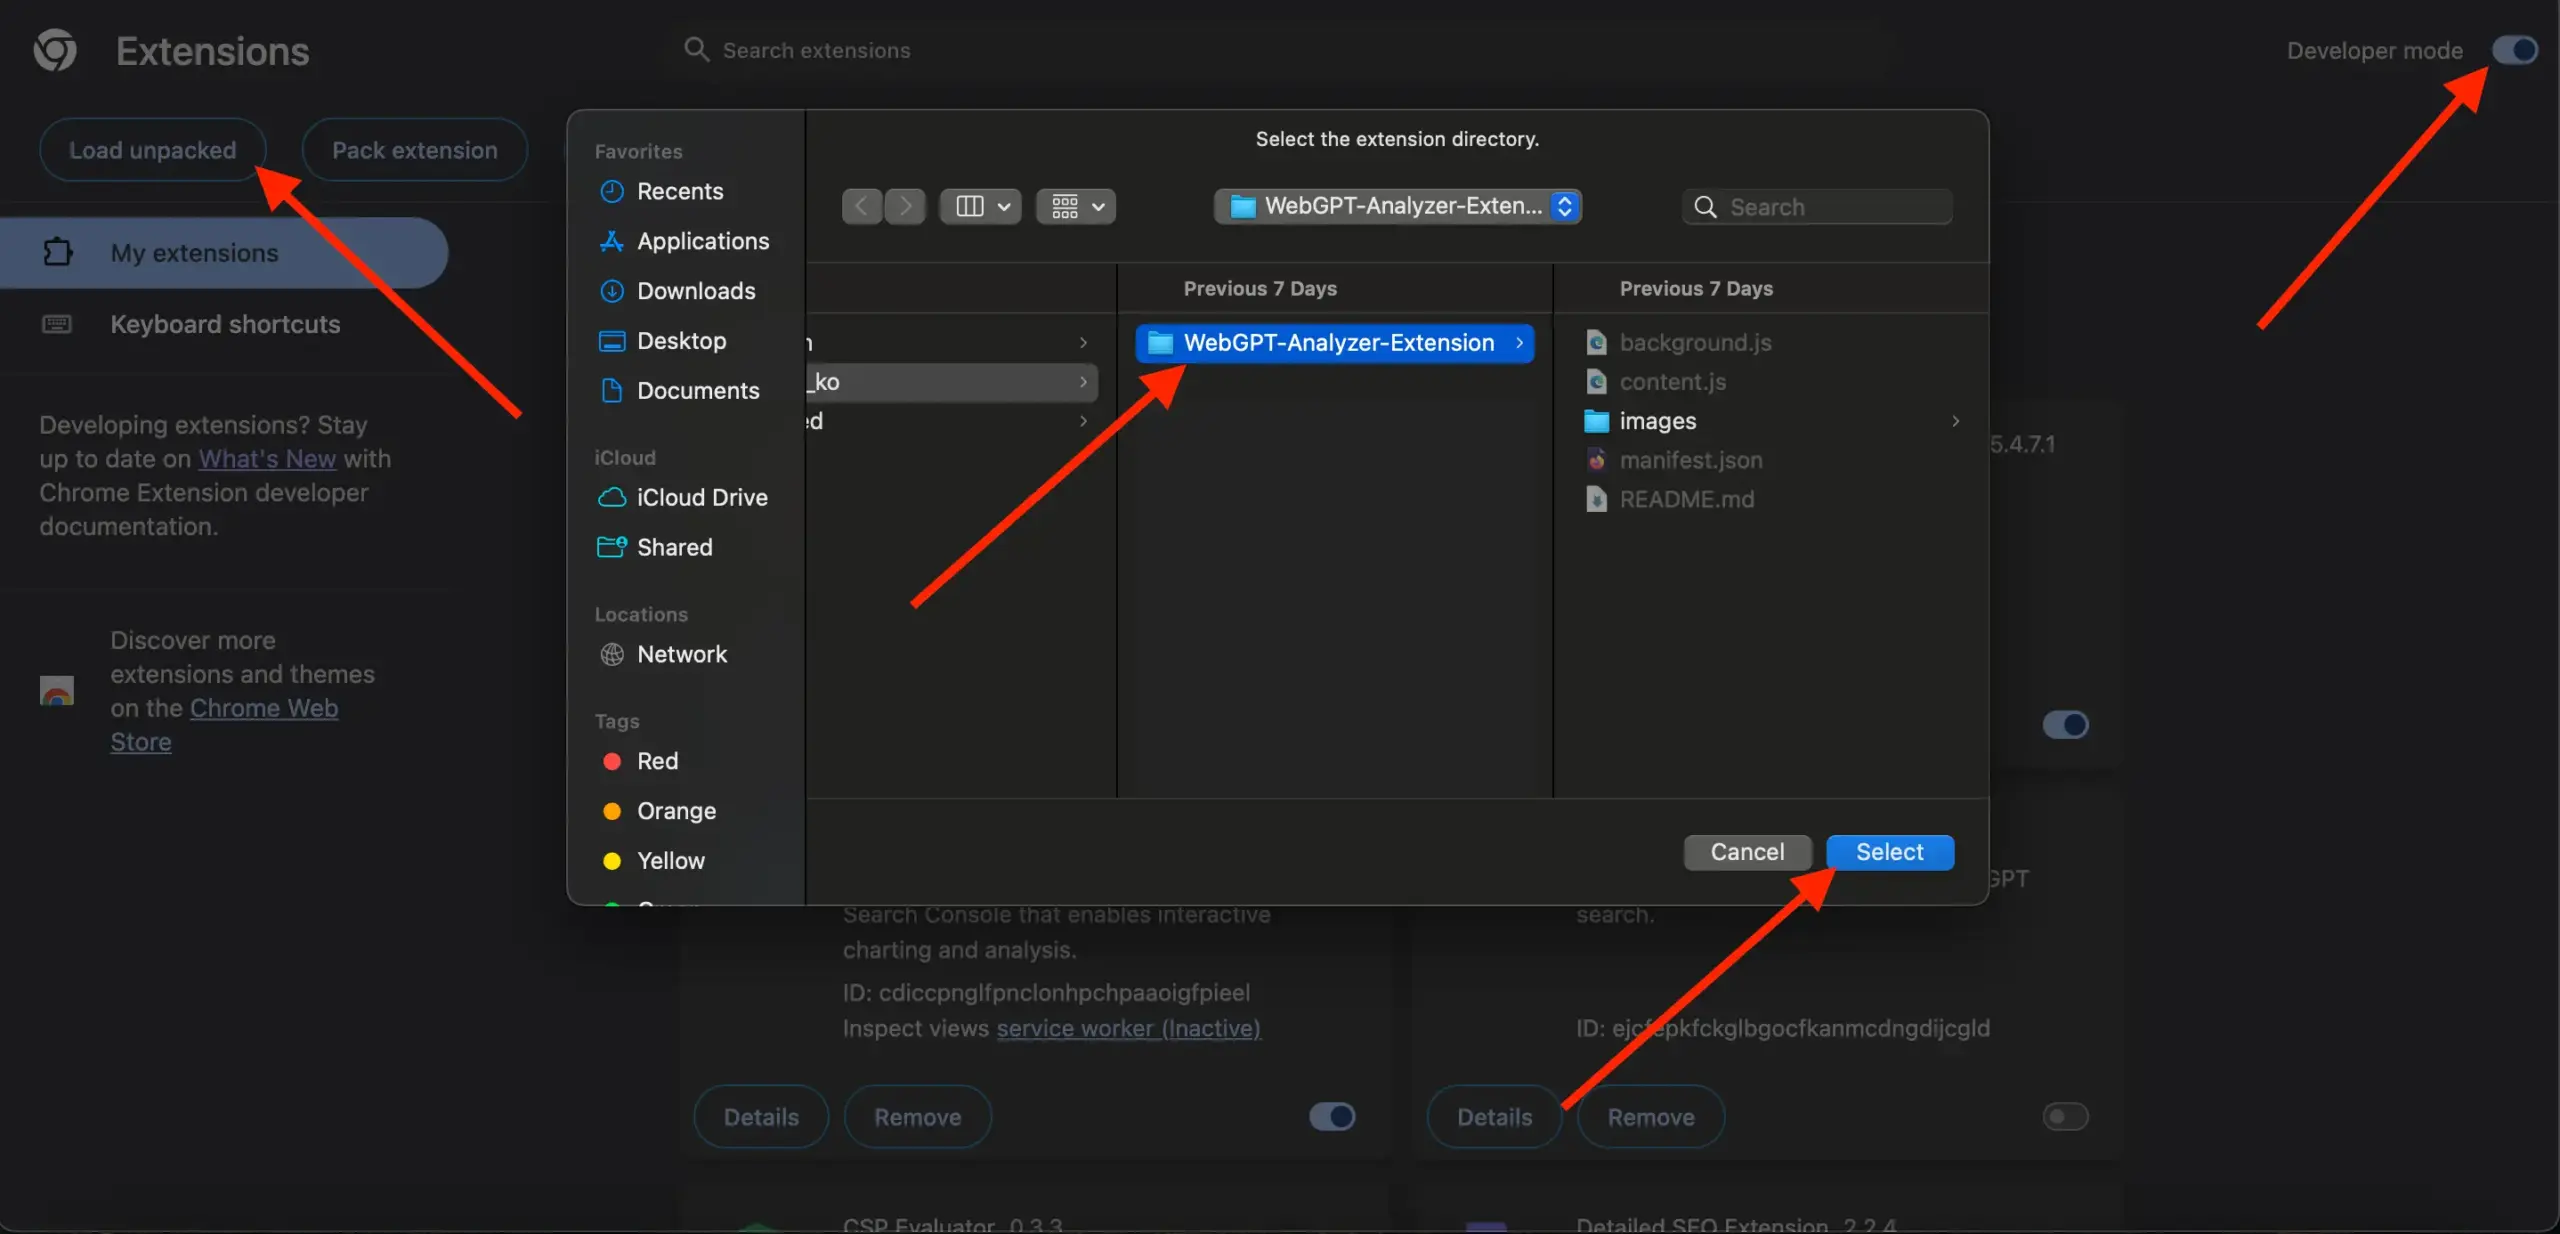Click the Chrome logo in Extensions header
This screenshot has height=1234, width=2560.
[55, 50]
